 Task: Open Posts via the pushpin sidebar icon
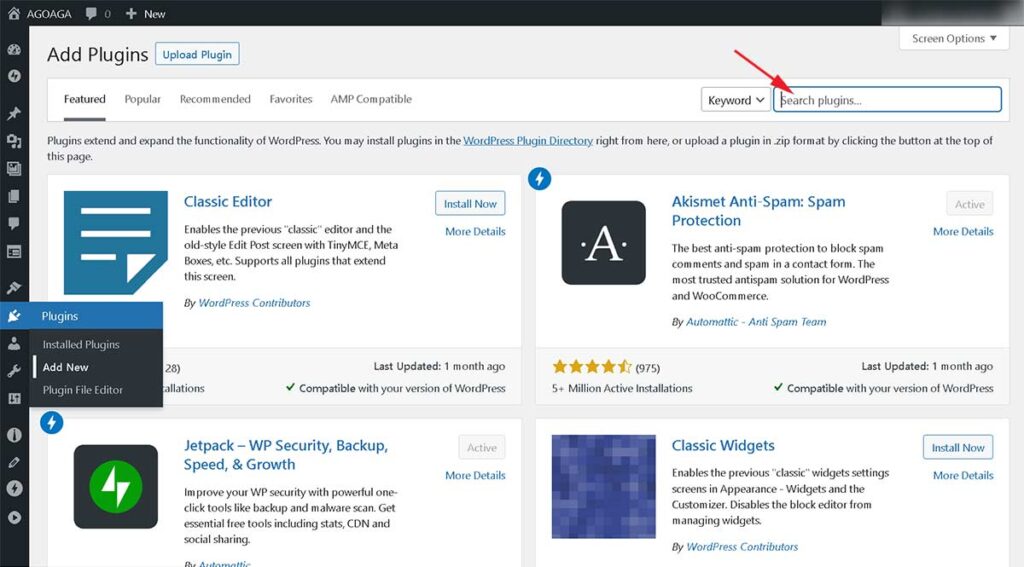point(14,114)
